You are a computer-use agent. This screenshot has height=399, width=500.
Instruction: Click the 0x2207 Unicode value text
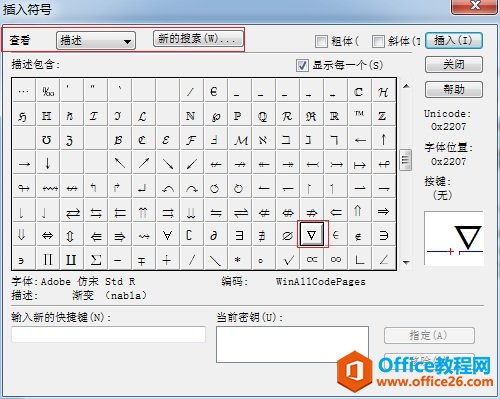point(448,127)
